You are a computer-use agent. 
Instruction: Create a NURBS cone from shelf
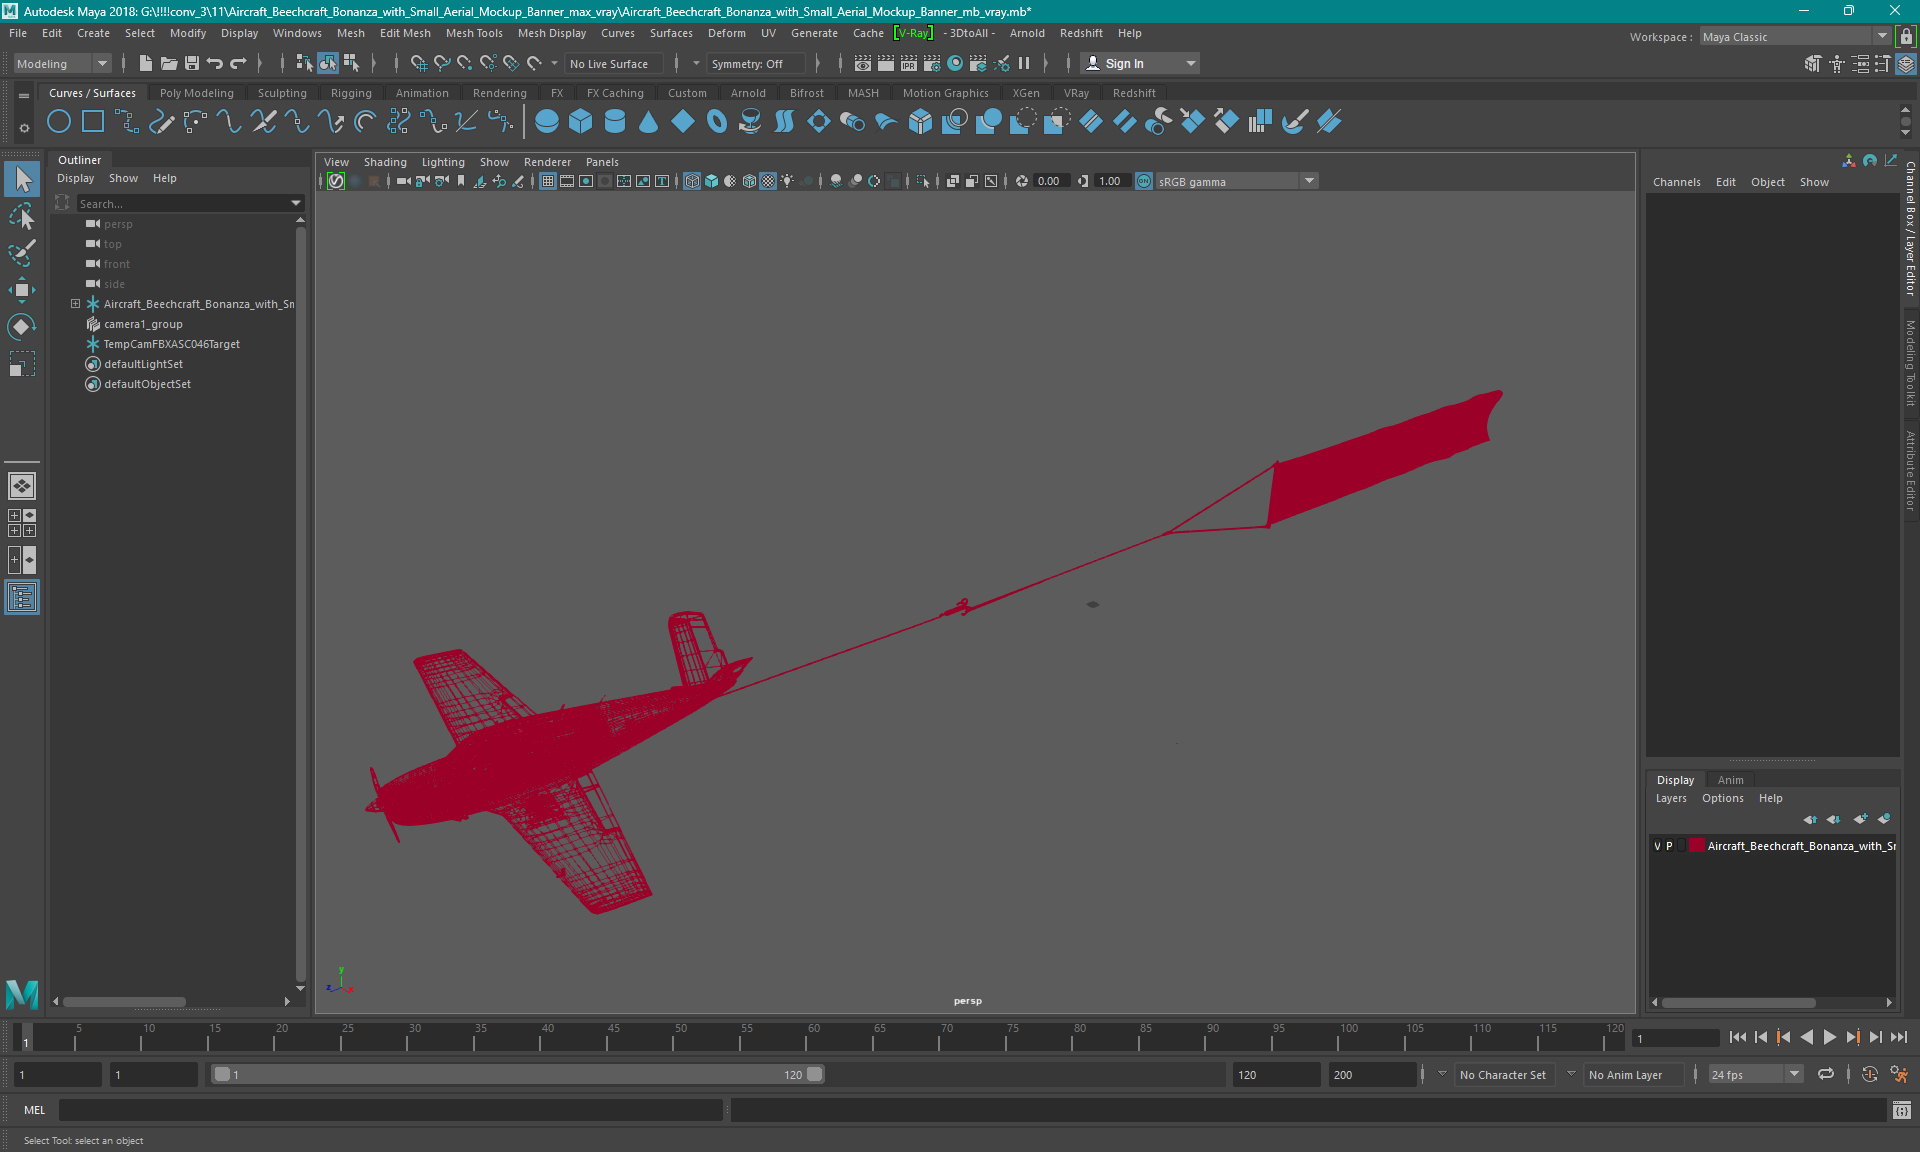(649, 122)
